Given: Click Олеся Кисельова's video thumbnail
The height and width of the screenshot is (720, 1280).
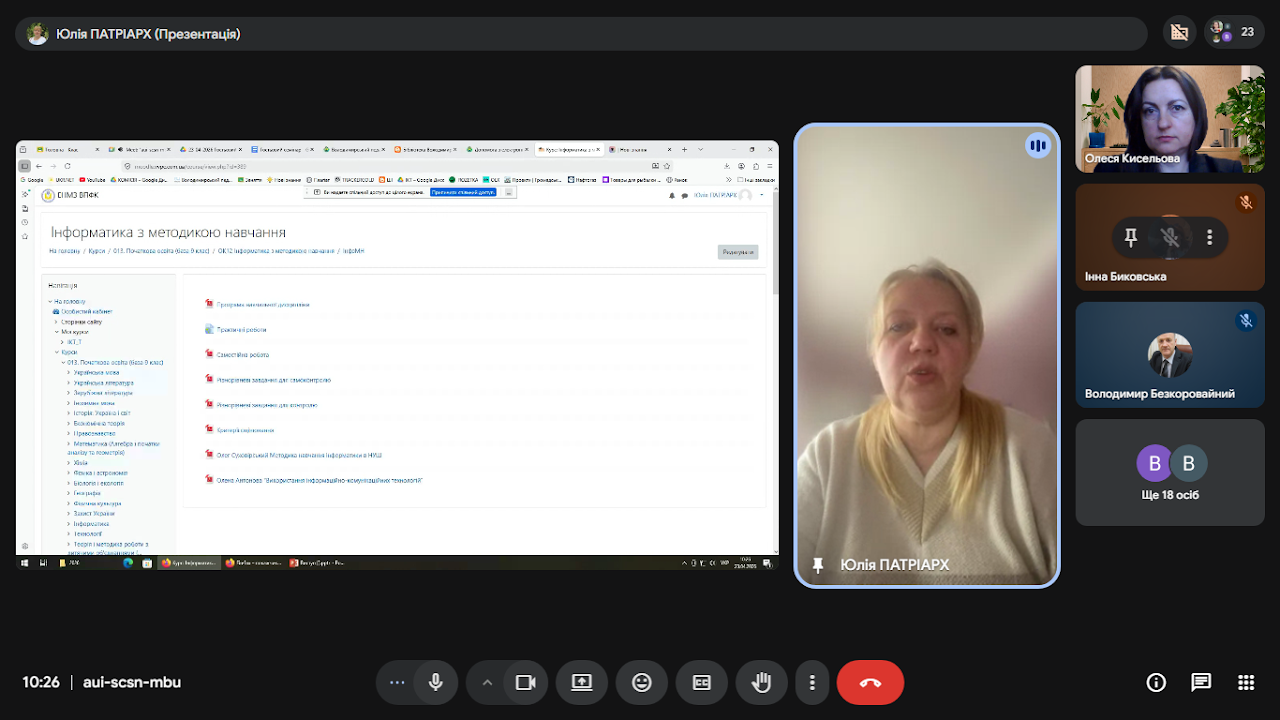Looking at the screenshot, I should pos(1170,119).
